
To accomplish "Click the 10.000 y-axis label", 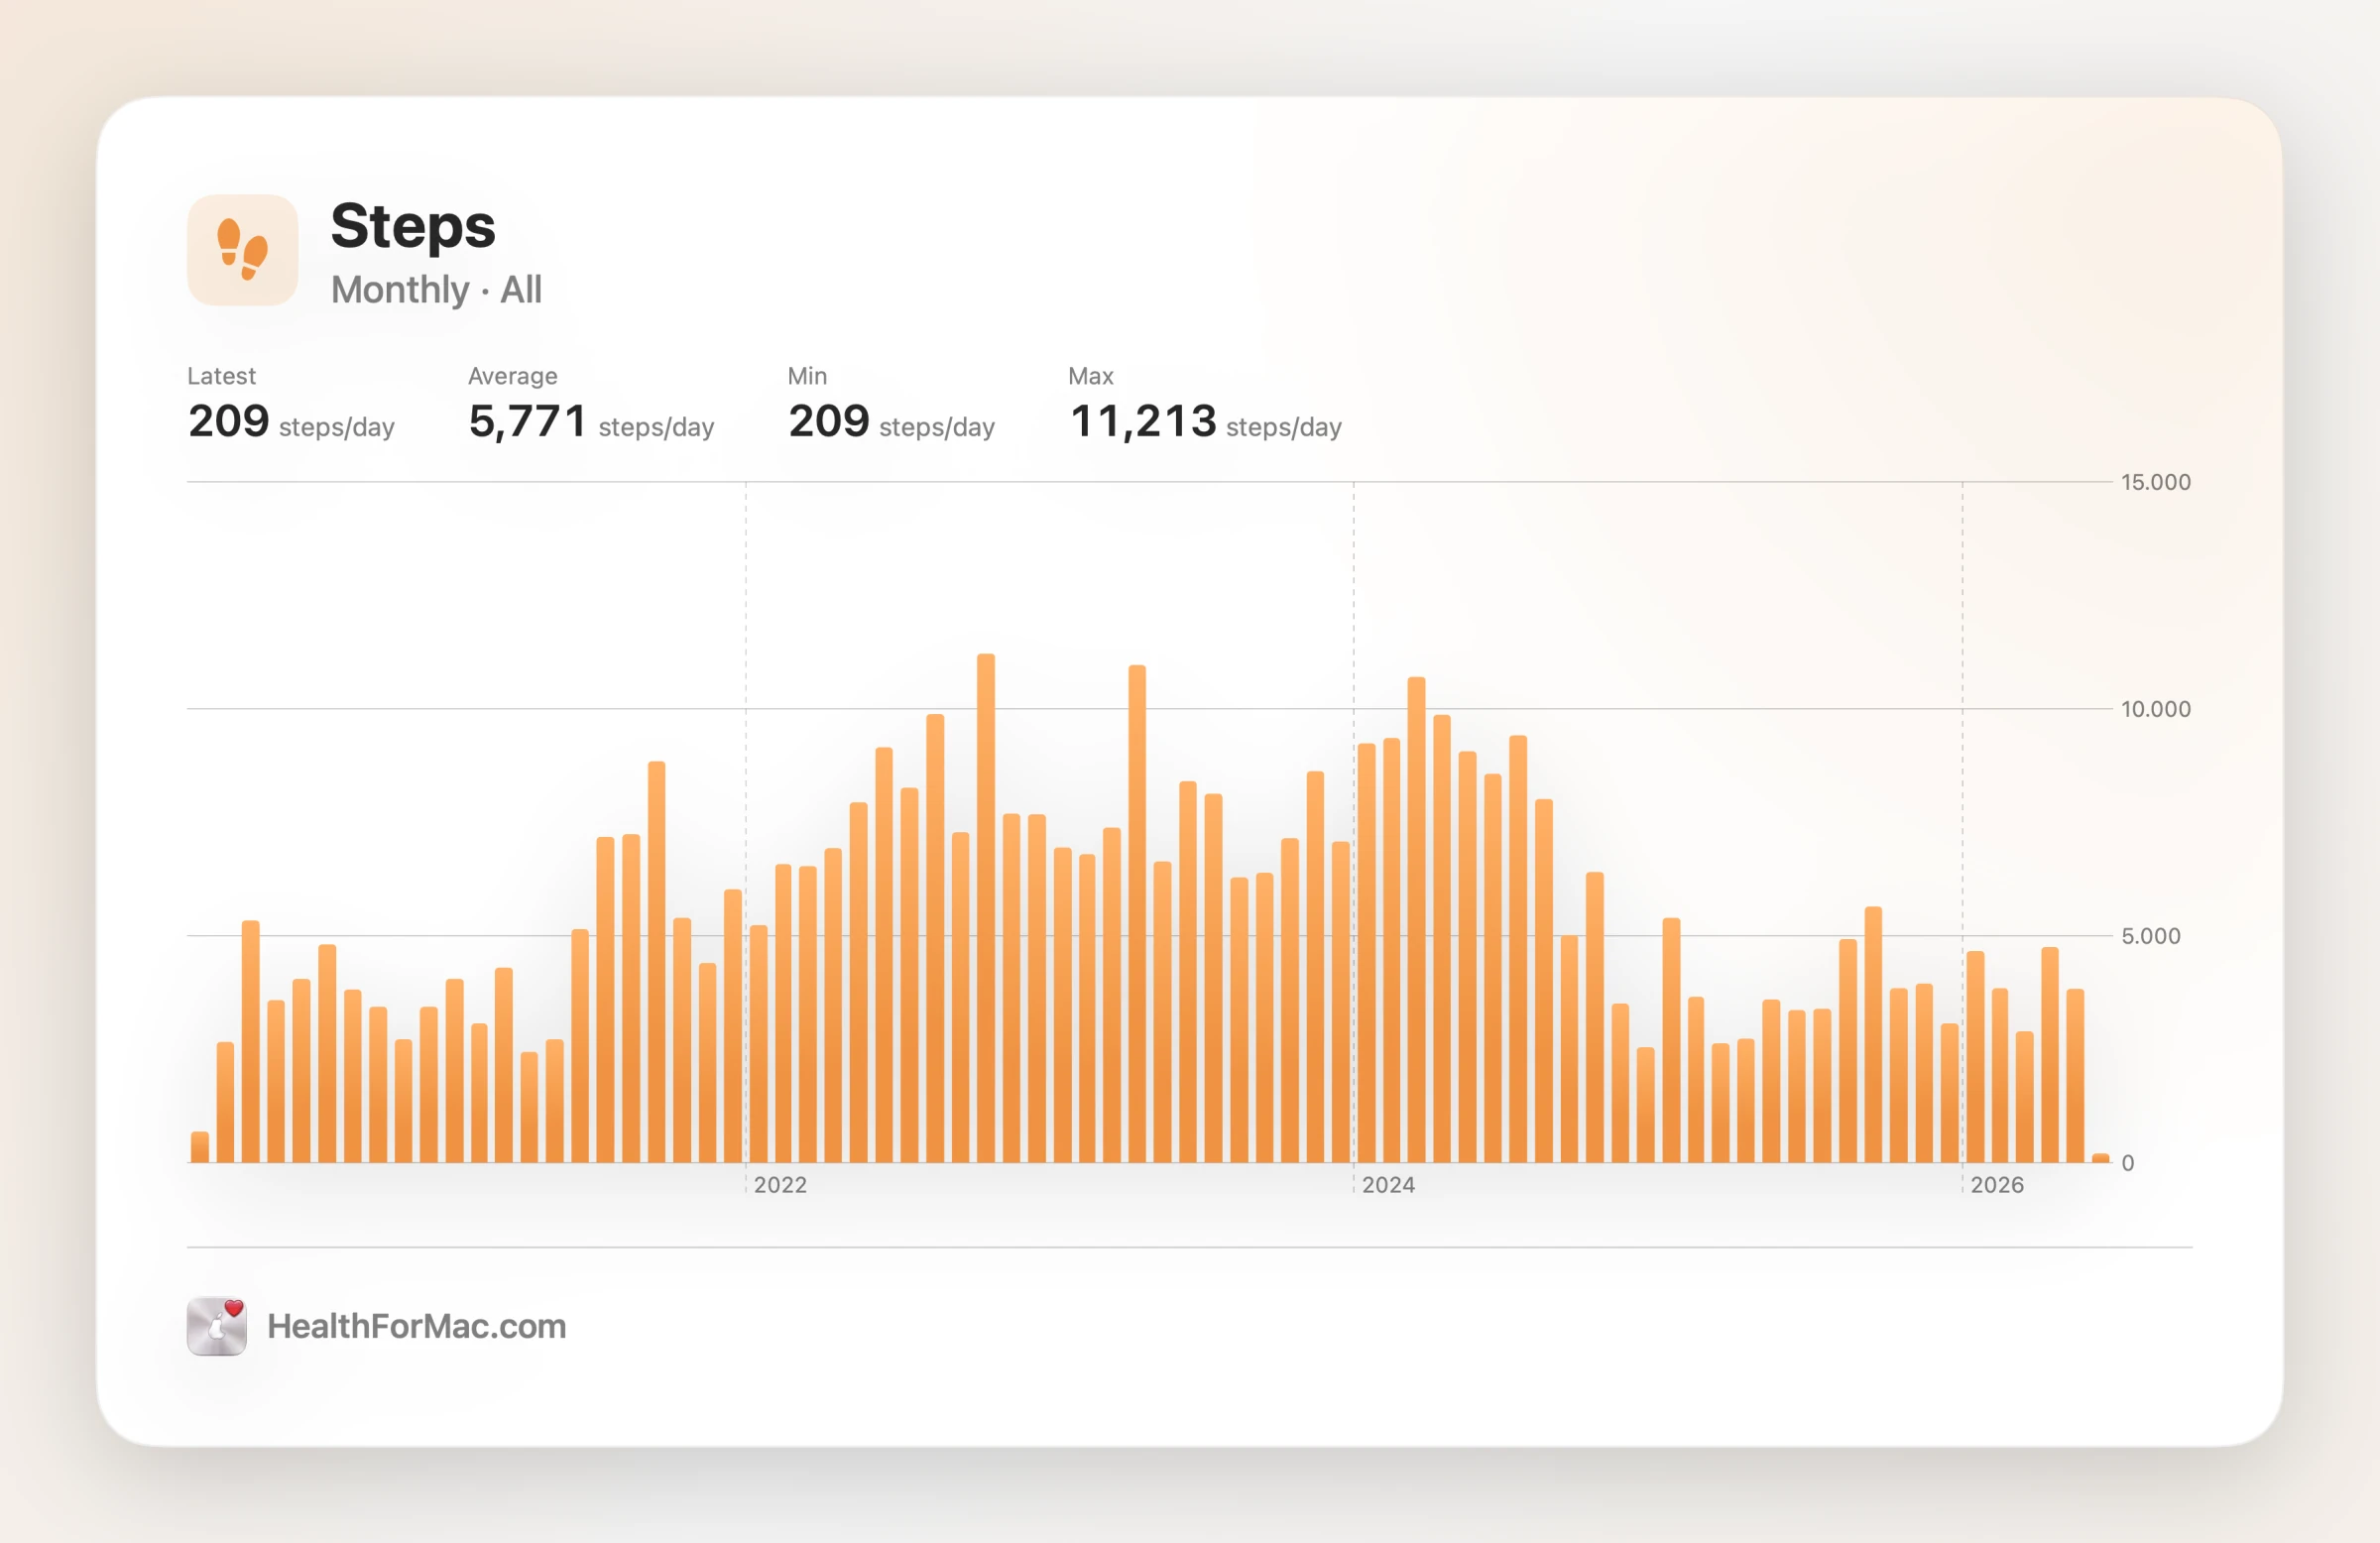I will [x=2156, y=709].
